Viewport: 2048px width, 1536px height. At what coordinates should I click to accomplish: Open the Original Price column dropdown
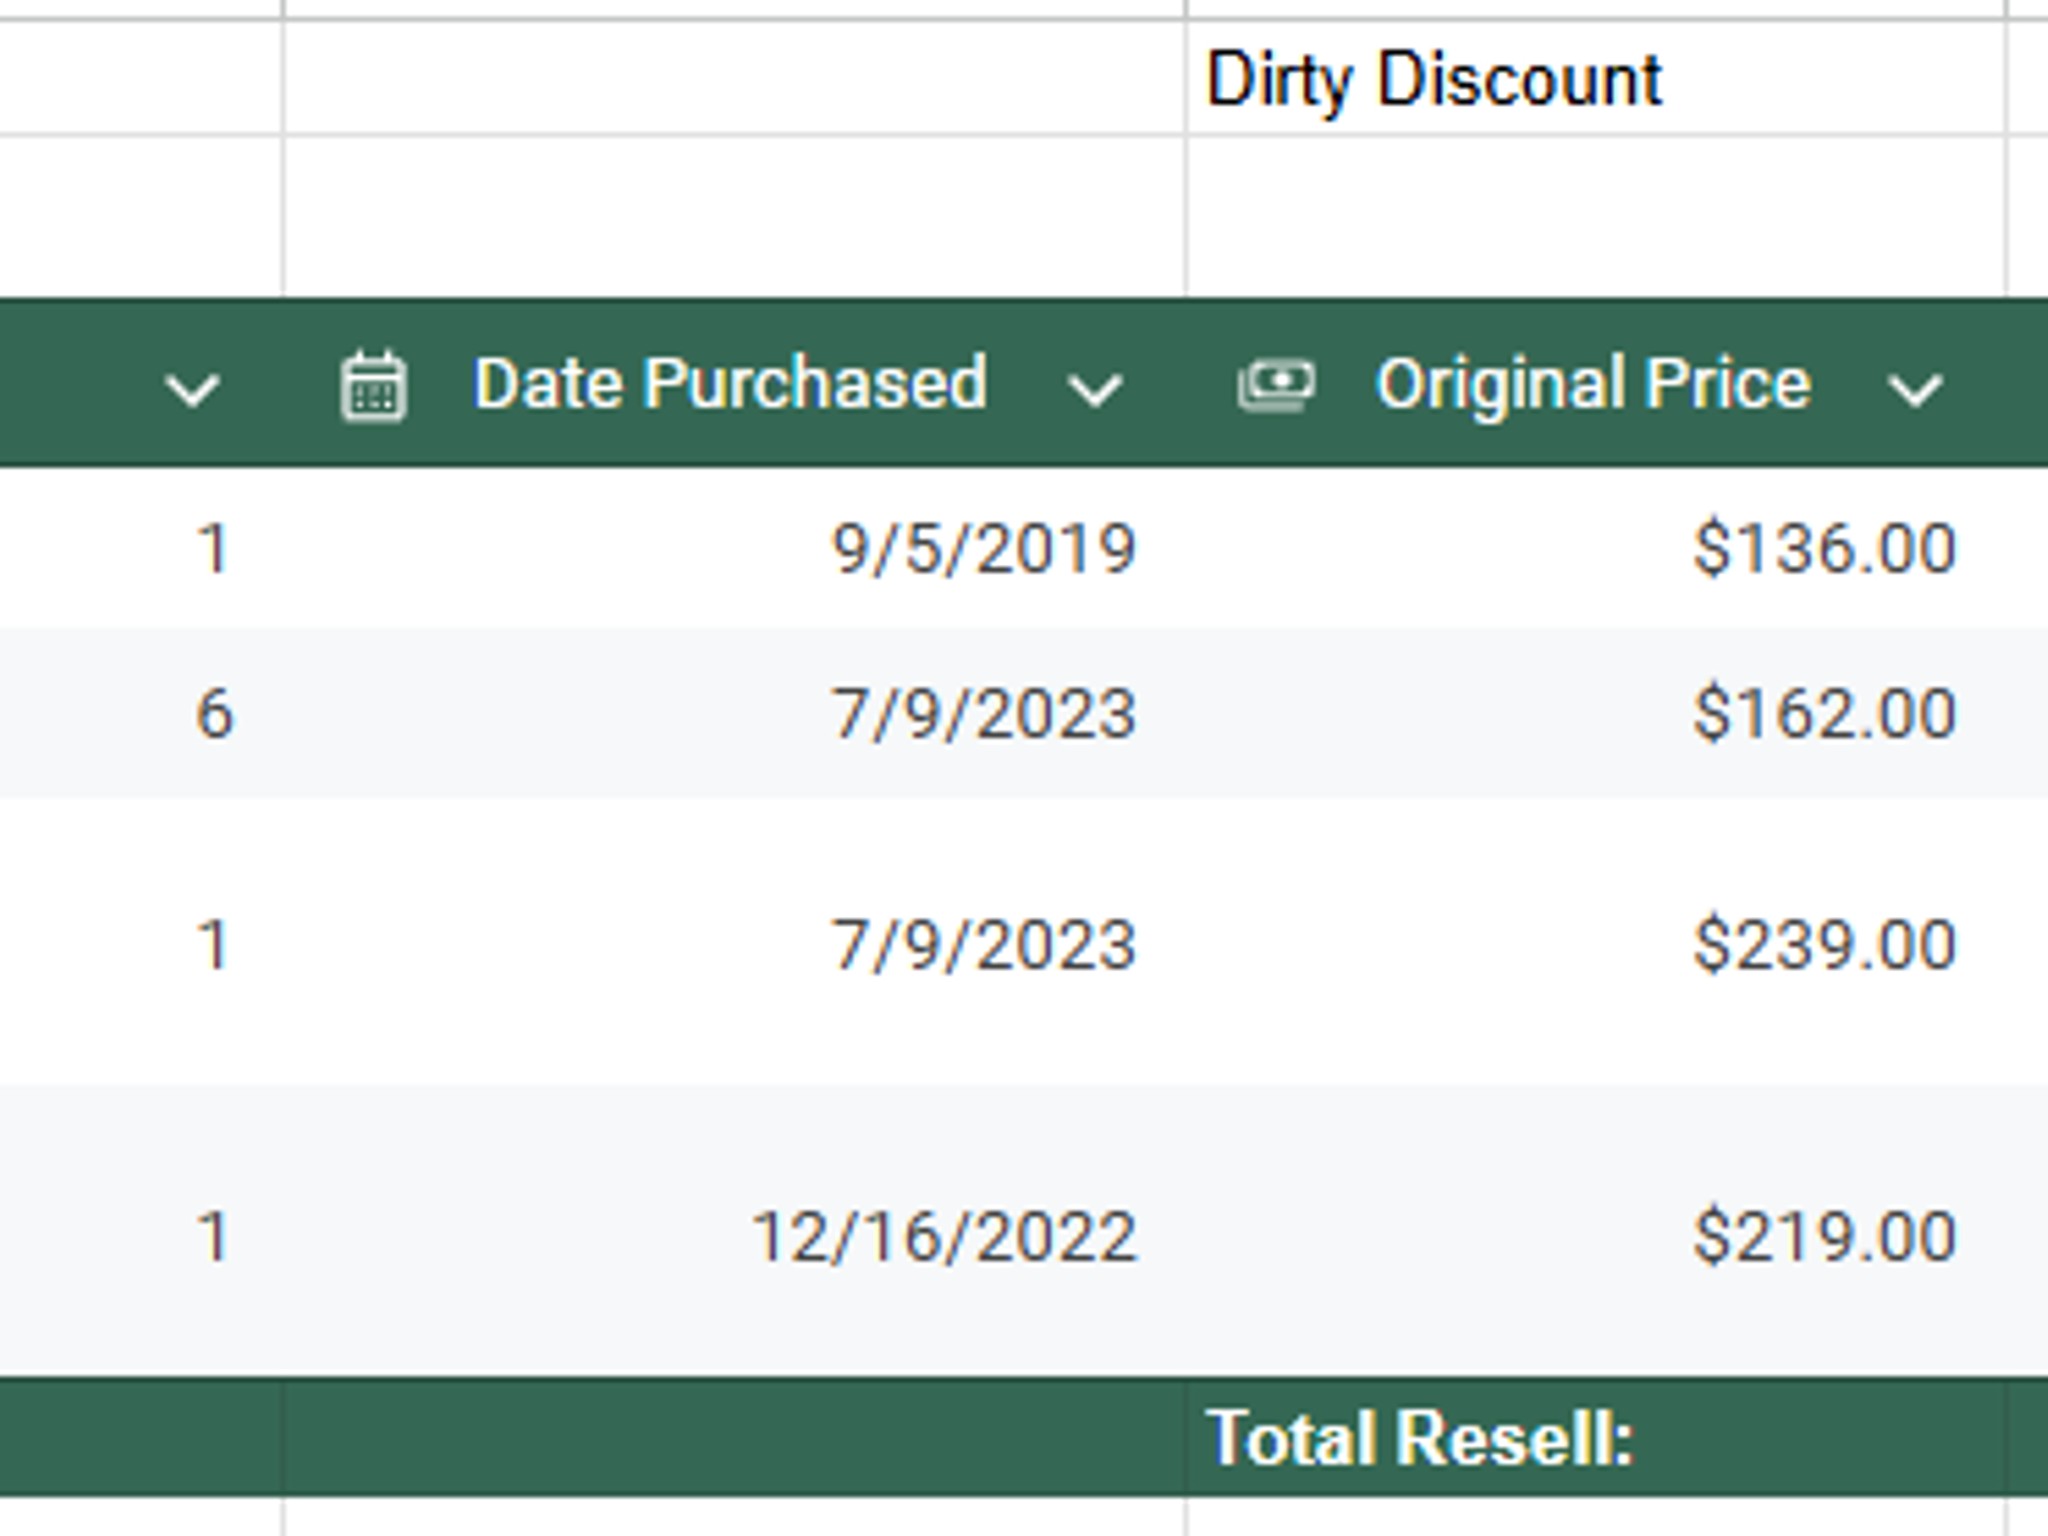(x=1915, y=388)
